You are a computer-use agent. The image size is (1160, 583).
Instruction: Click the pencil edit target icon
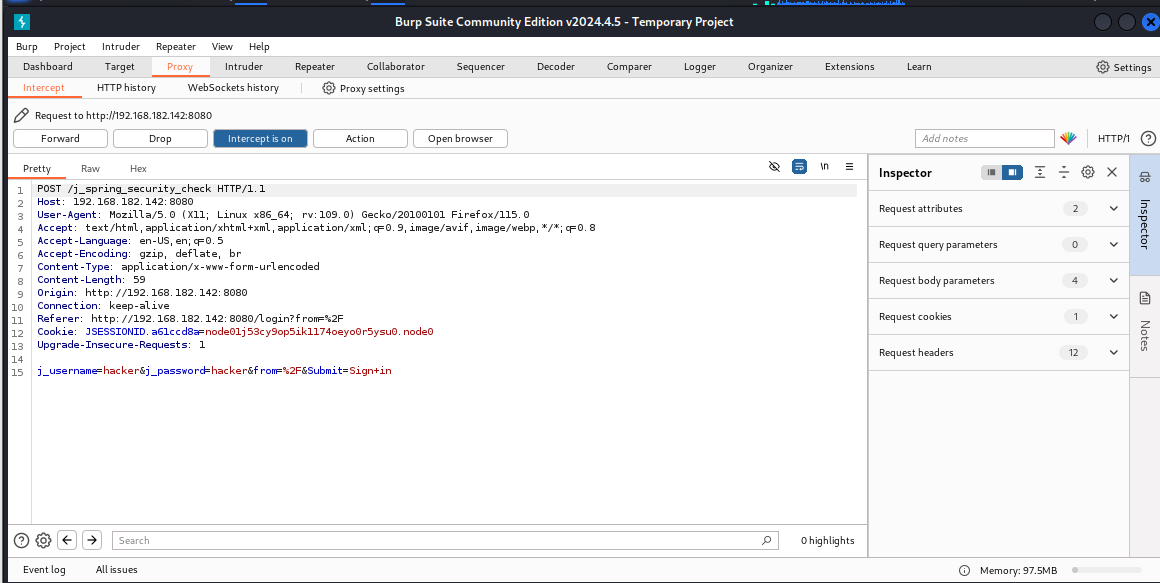pos(21,116)
